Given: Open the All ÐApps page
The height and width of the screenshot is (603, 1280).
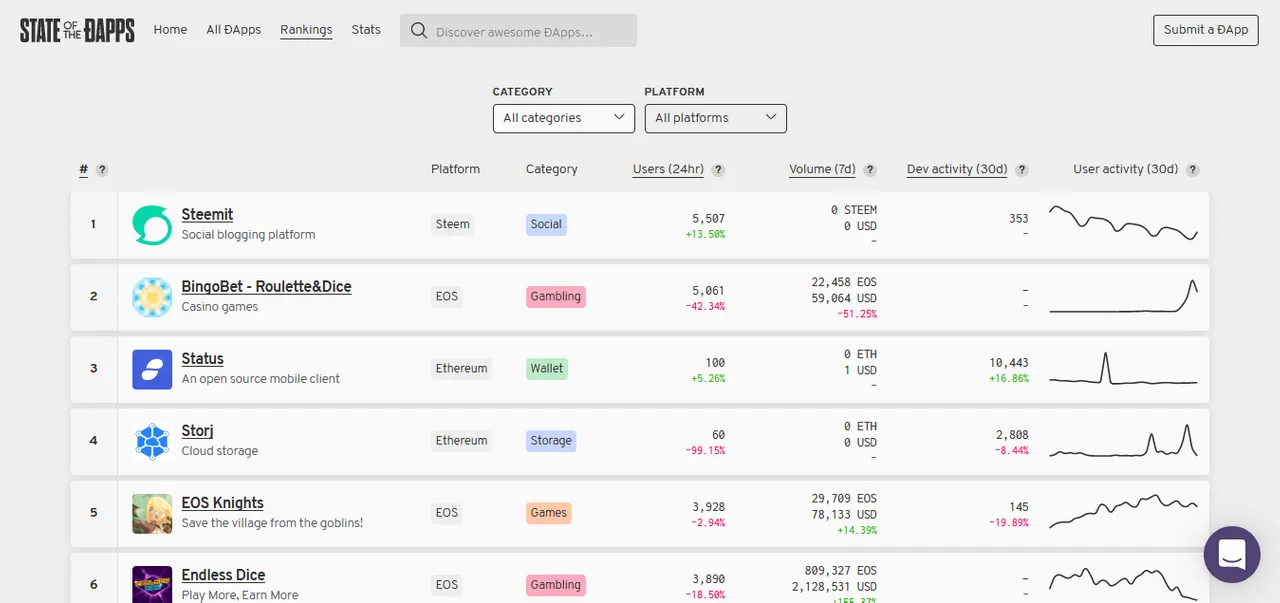Looking at the screenshot, I should 234,30.
